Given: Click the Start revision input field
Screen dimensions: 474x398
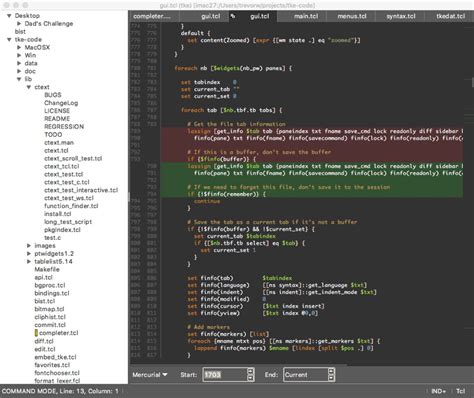Looking at the screenshot, I should tap(225, 375).
